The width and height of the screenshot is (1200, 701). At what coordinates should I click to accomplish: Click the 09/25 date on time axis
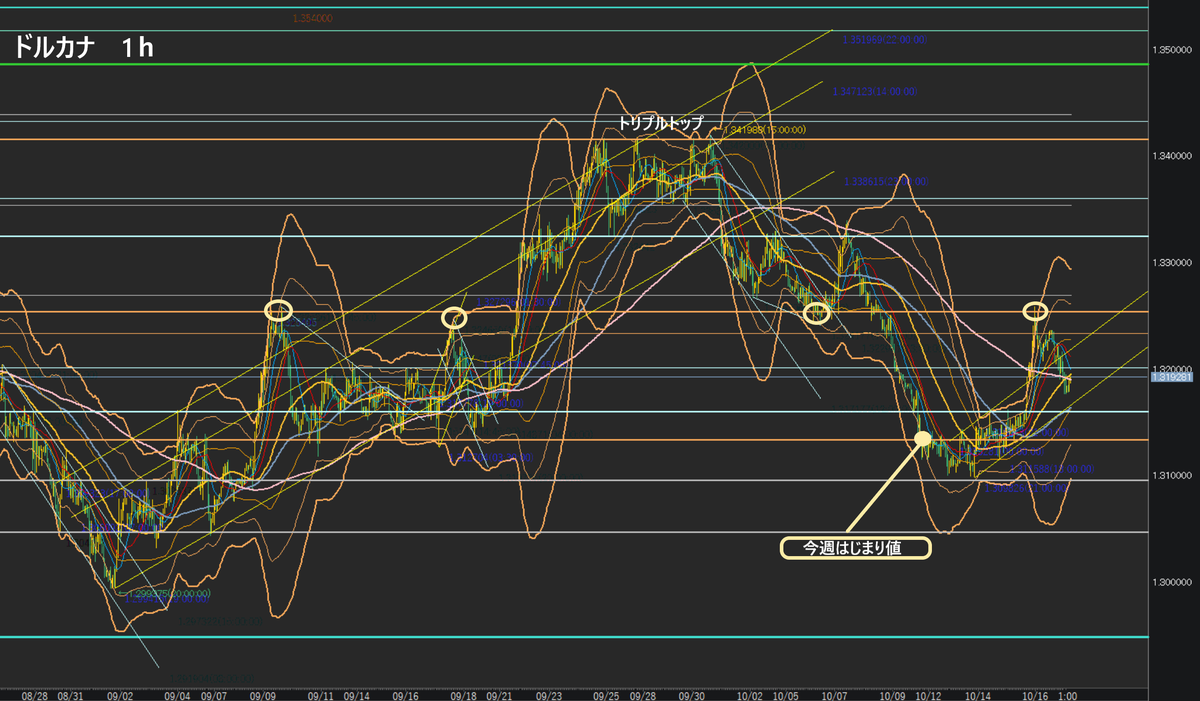[x=606, y=694]
